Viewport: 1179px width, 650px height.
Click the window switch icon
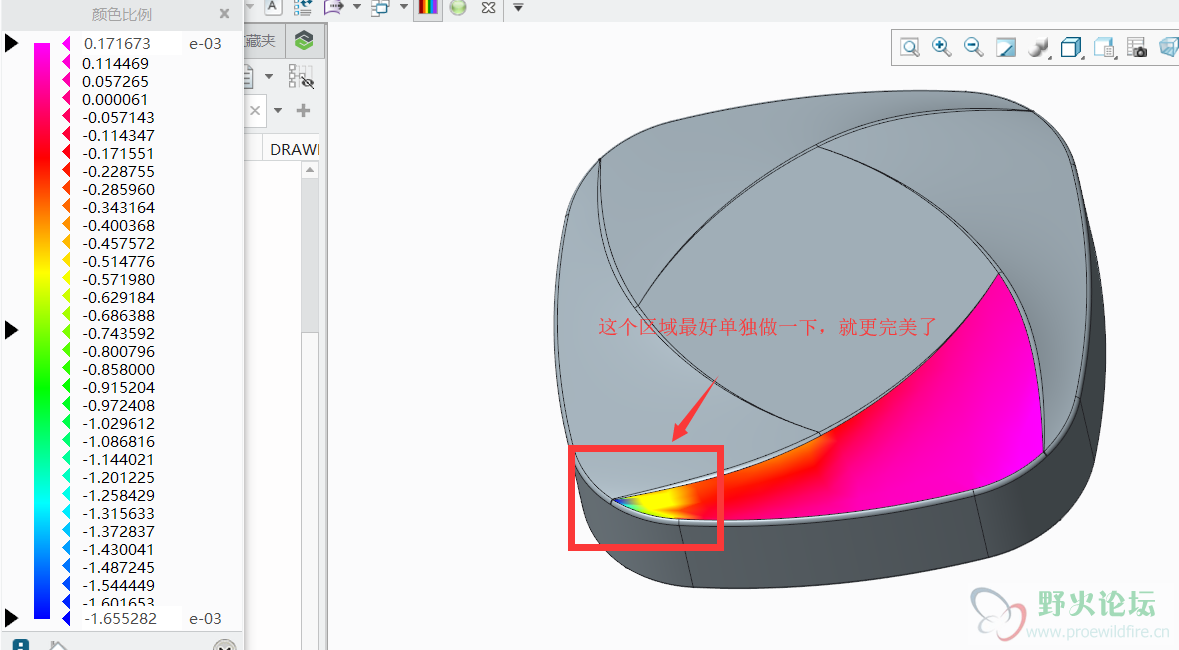[380, 8]
